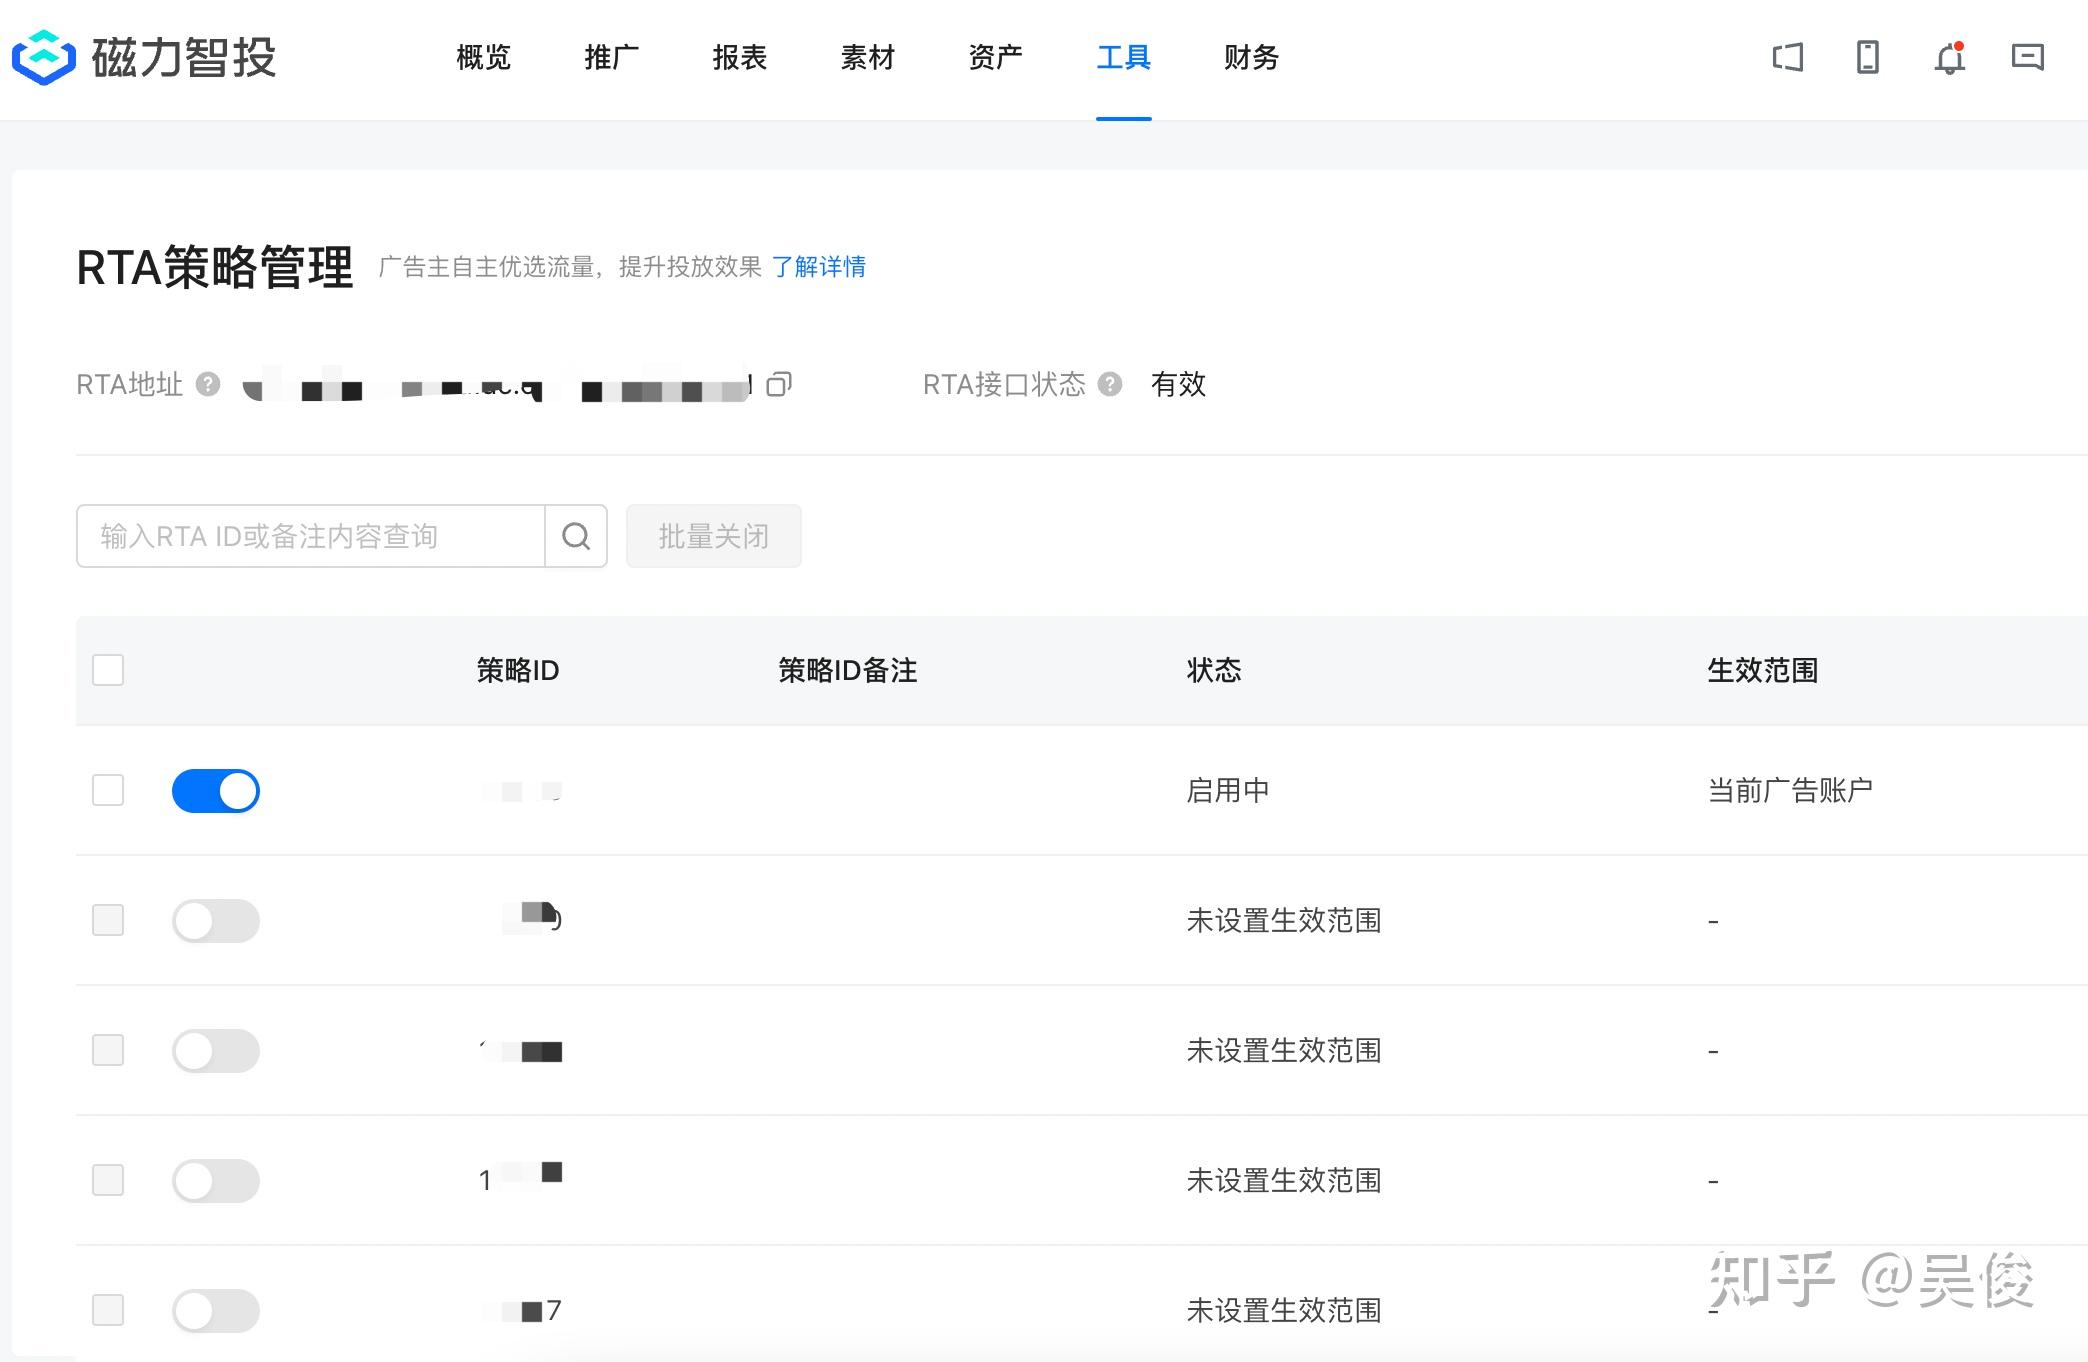This screenshot has height=1362, width=2088.
Task: Click the RTA地址 help question icon
Action: click(x=208, y=384)
